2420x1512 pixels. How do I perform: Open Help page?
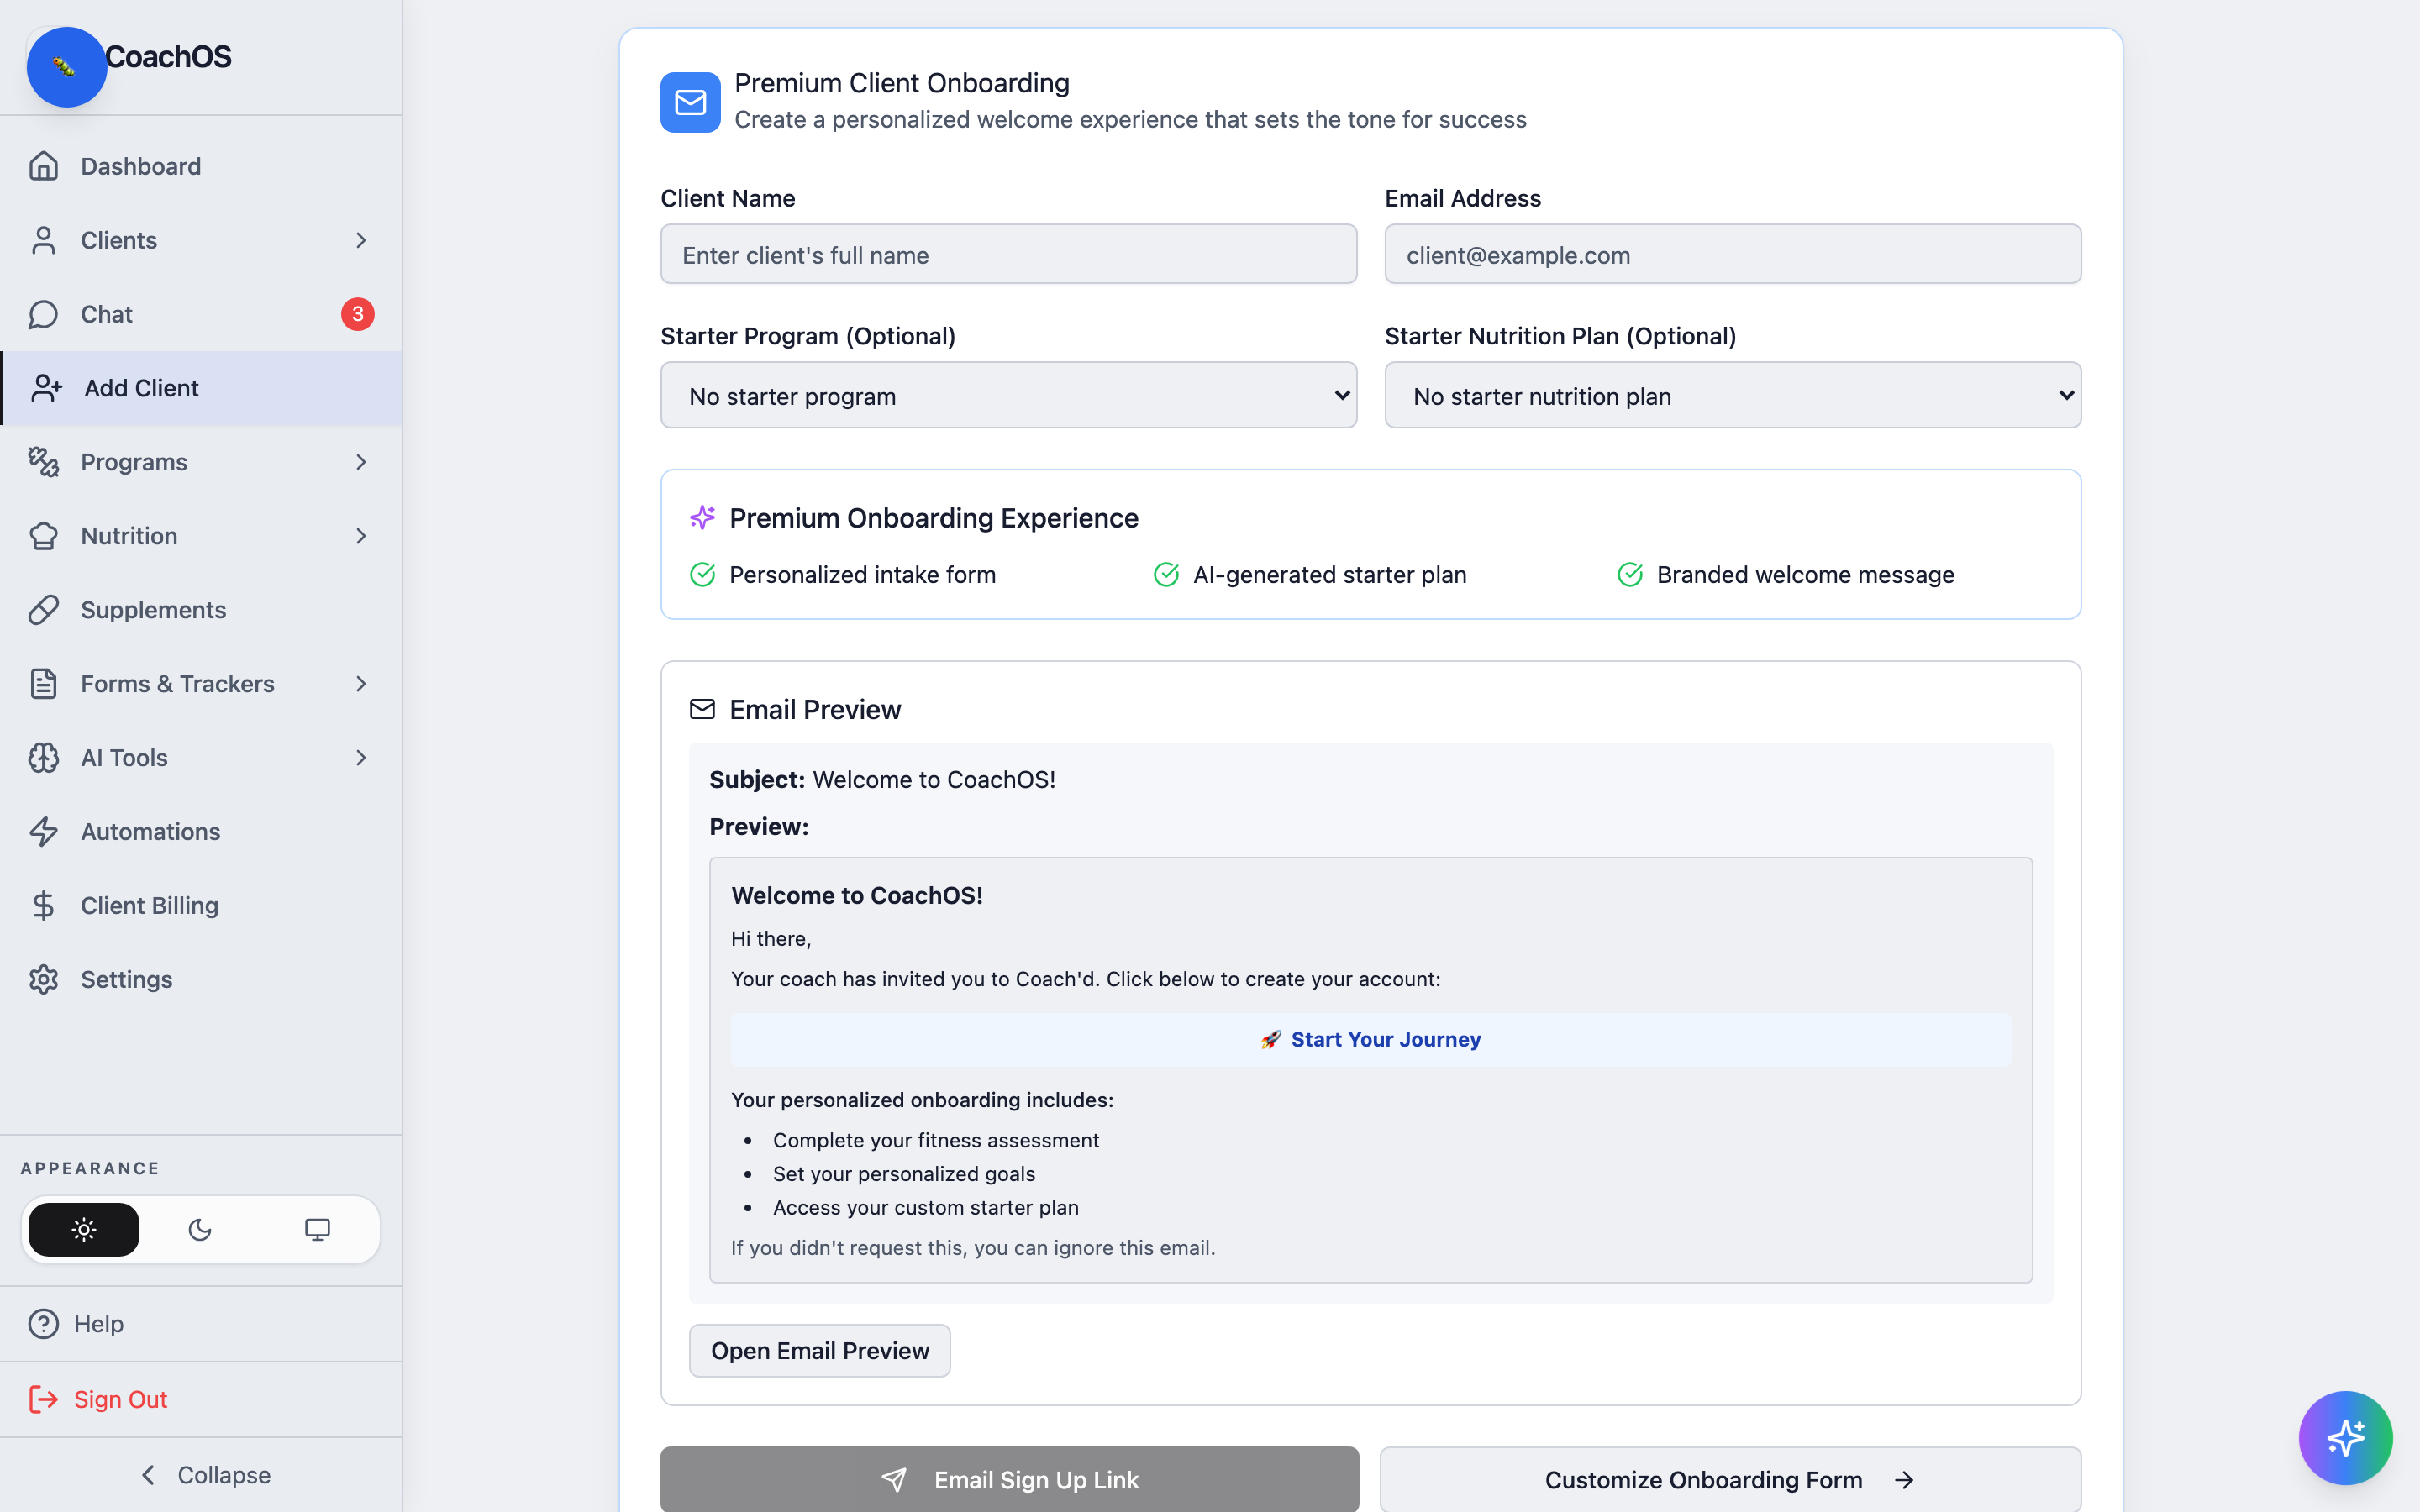(201, 1324)
